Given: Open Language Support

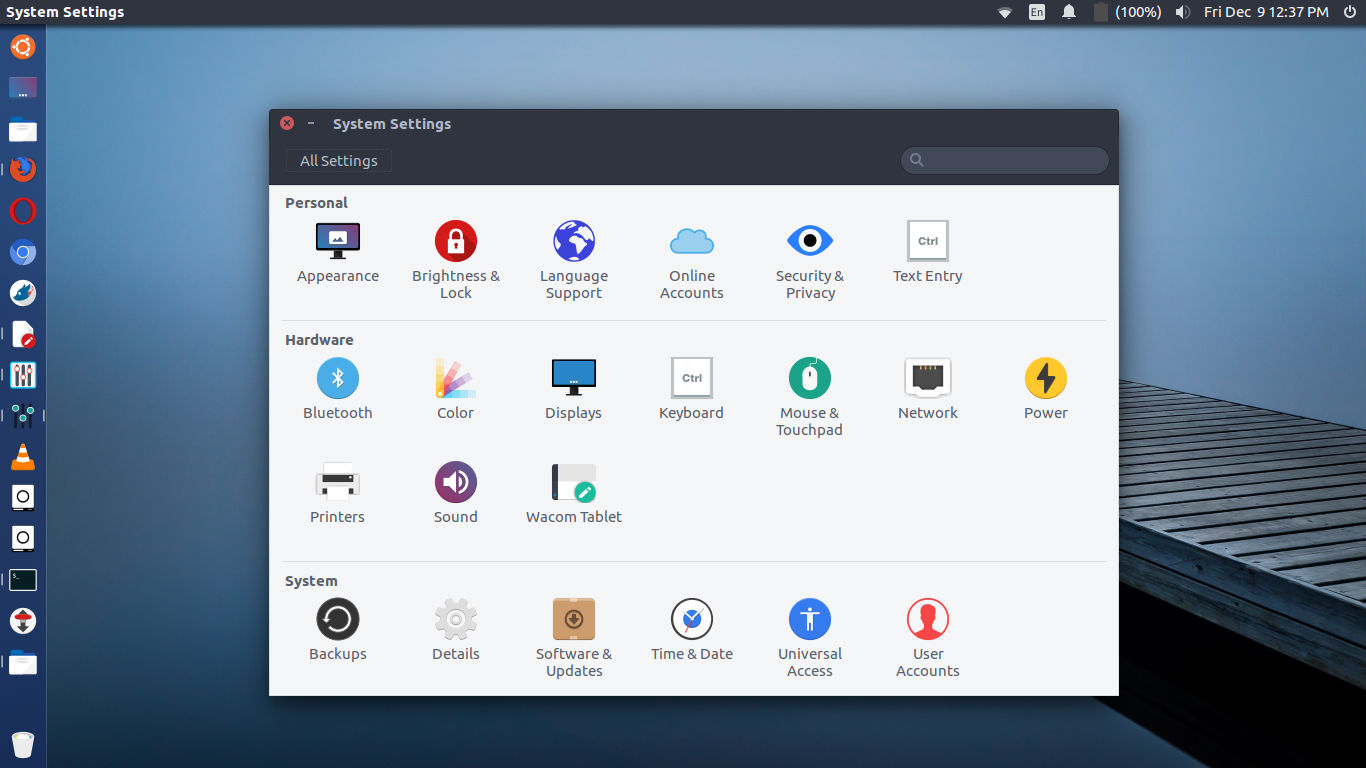Looking at the screenshot, I should pyautogui.click(x=573, y=248).
